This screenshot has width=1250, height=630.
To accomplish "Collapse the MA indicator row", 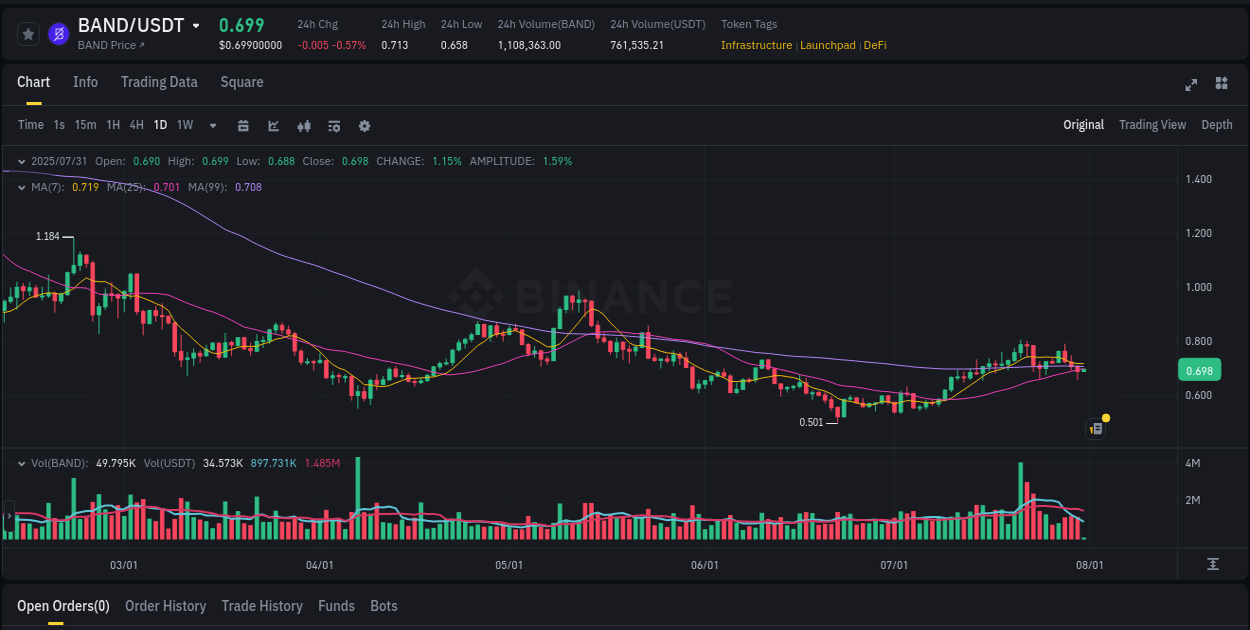I will coord(21,186).
